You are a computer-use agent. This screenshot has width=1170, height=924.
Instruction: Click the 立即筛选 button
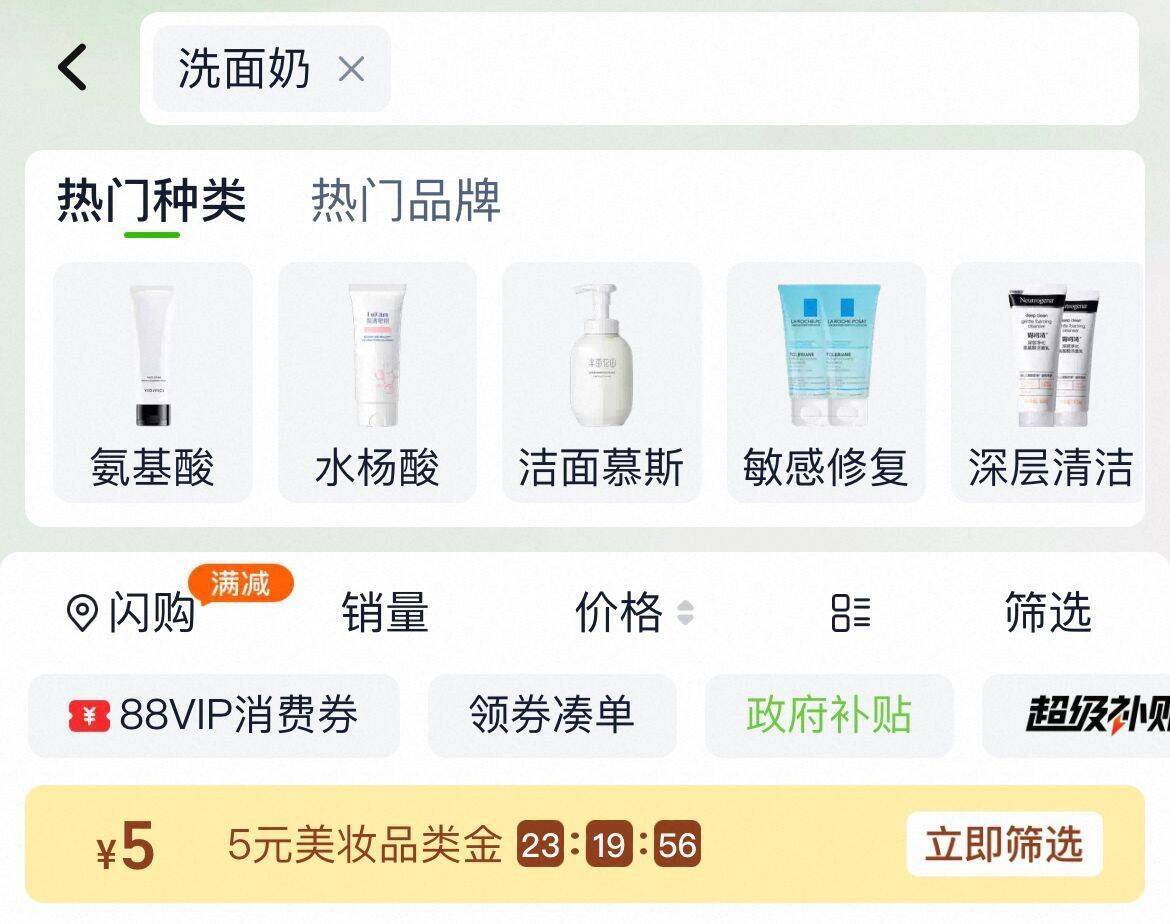click(1004, 844)
